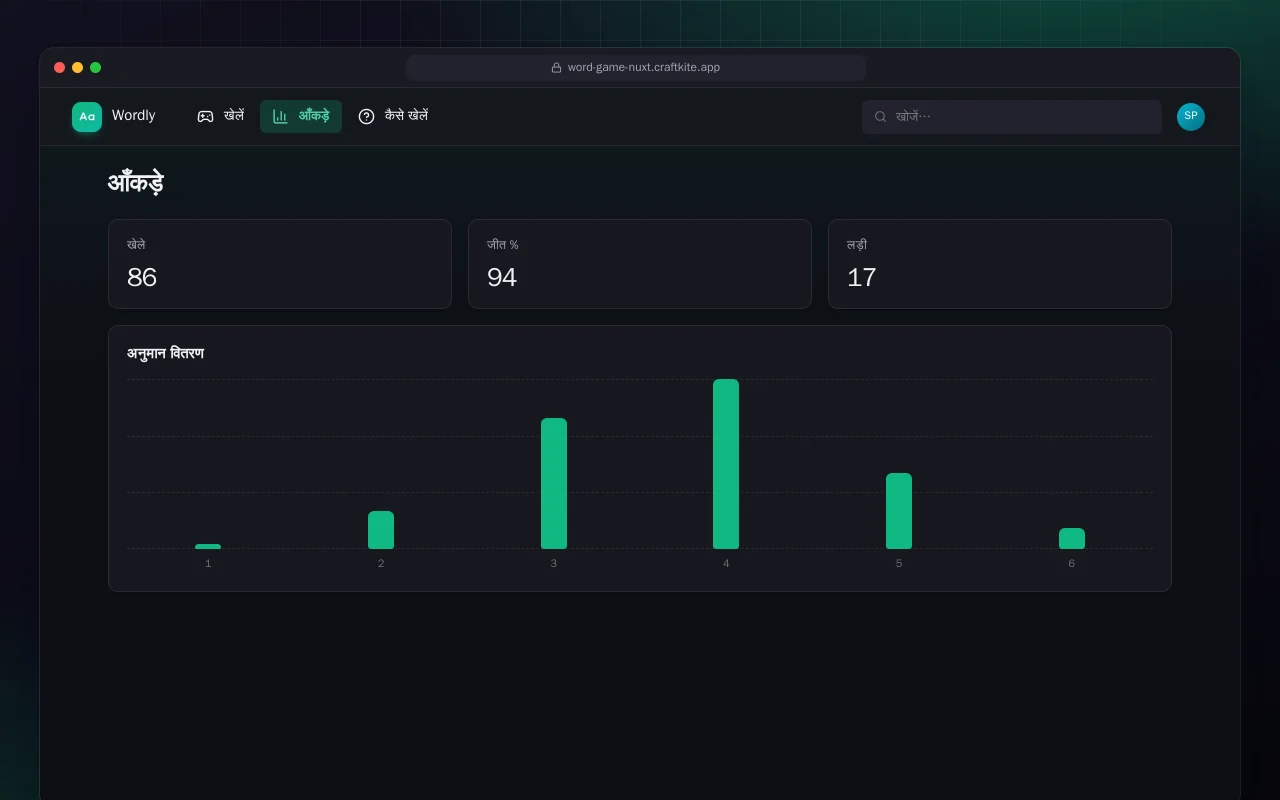Click the जीत % card label

point(503,245)
